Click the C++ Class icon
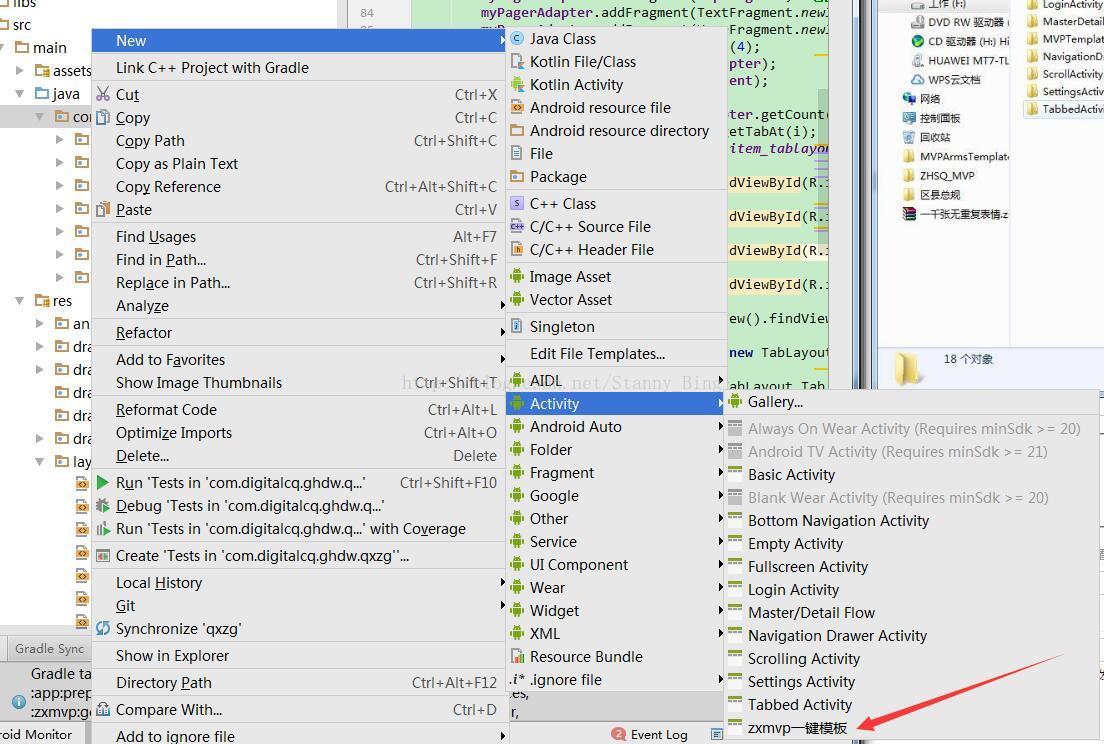 517,203
